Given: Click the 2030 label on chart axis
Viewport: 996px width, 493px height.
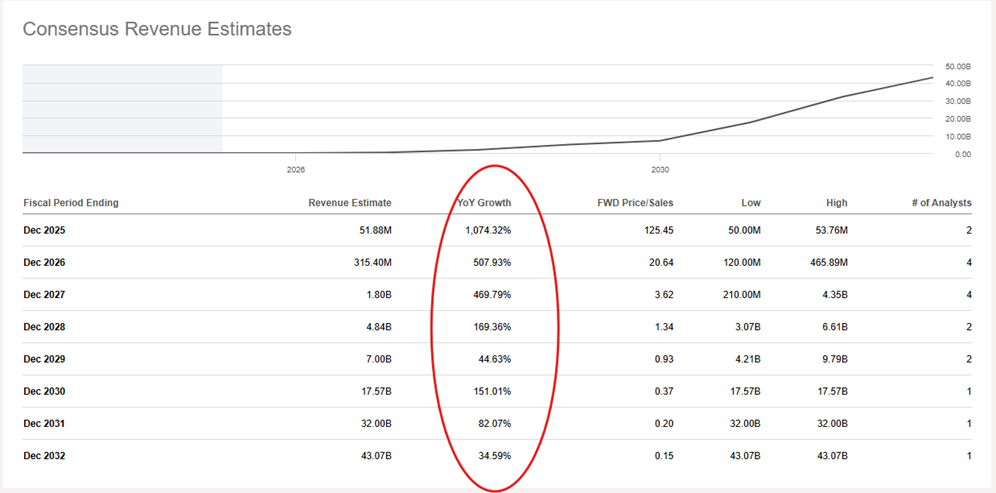Looking at the screenshot, I should pyautogui.click(x=659, y=170).
